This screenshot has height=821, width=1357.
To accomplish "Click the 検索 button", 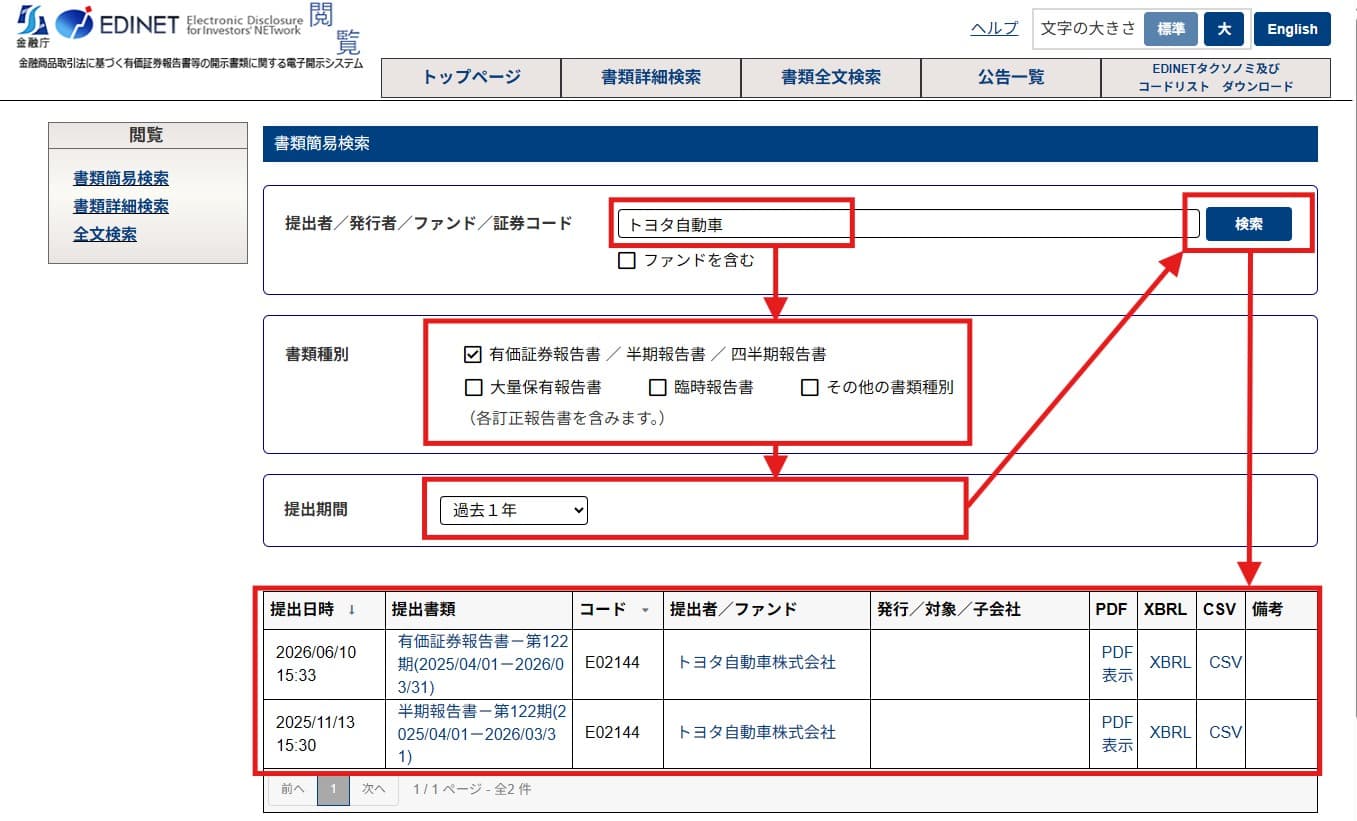I will tap(1248, 224).
